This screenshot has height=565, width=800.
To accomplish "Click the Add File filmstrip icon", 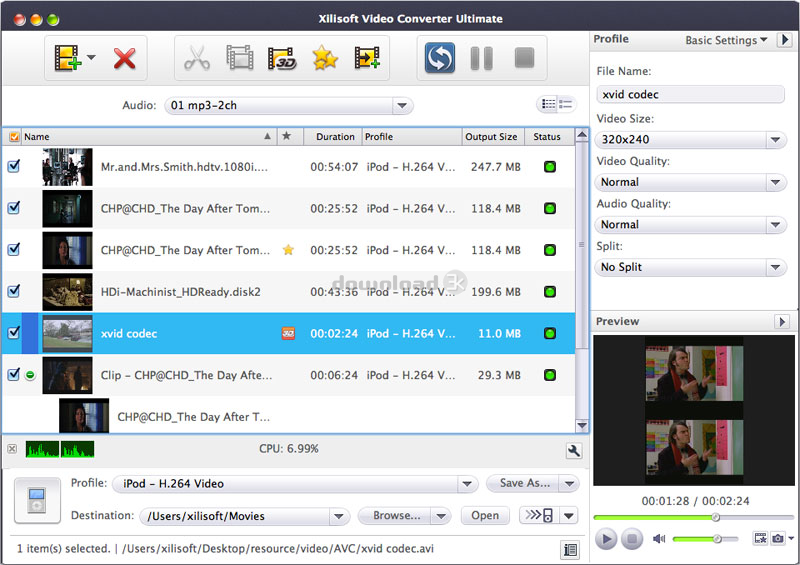I will point(68,58).
